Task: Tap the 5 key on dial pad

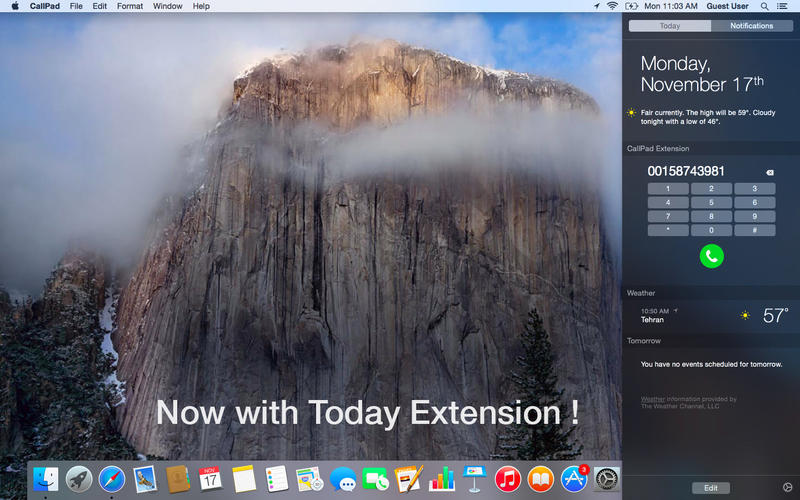Action: (x=711, y=203)
